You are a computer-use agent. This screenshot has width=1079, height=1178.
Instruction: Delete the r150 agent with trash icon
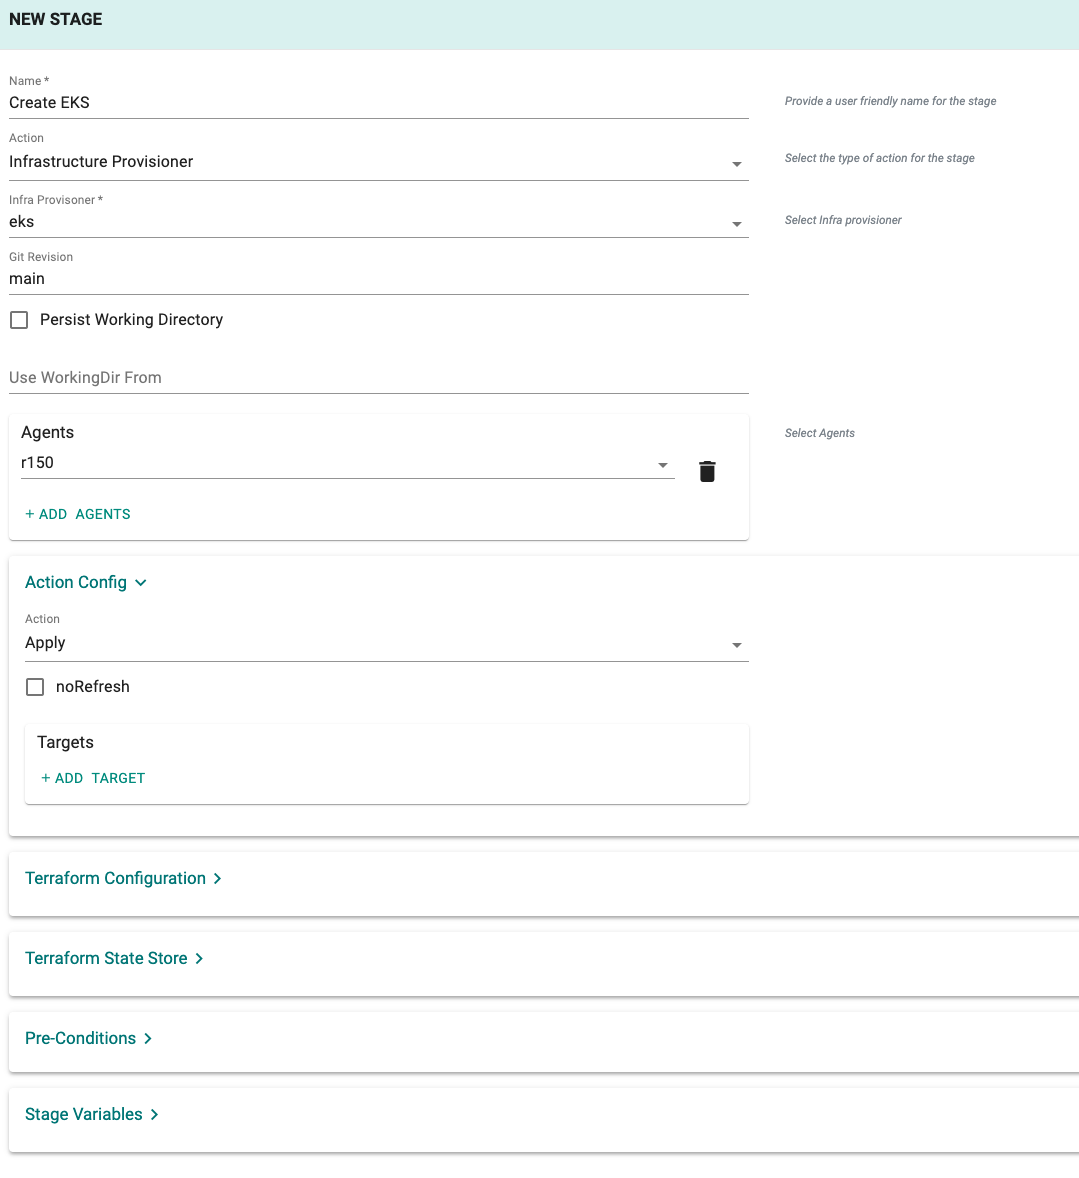tap(707, 471)
